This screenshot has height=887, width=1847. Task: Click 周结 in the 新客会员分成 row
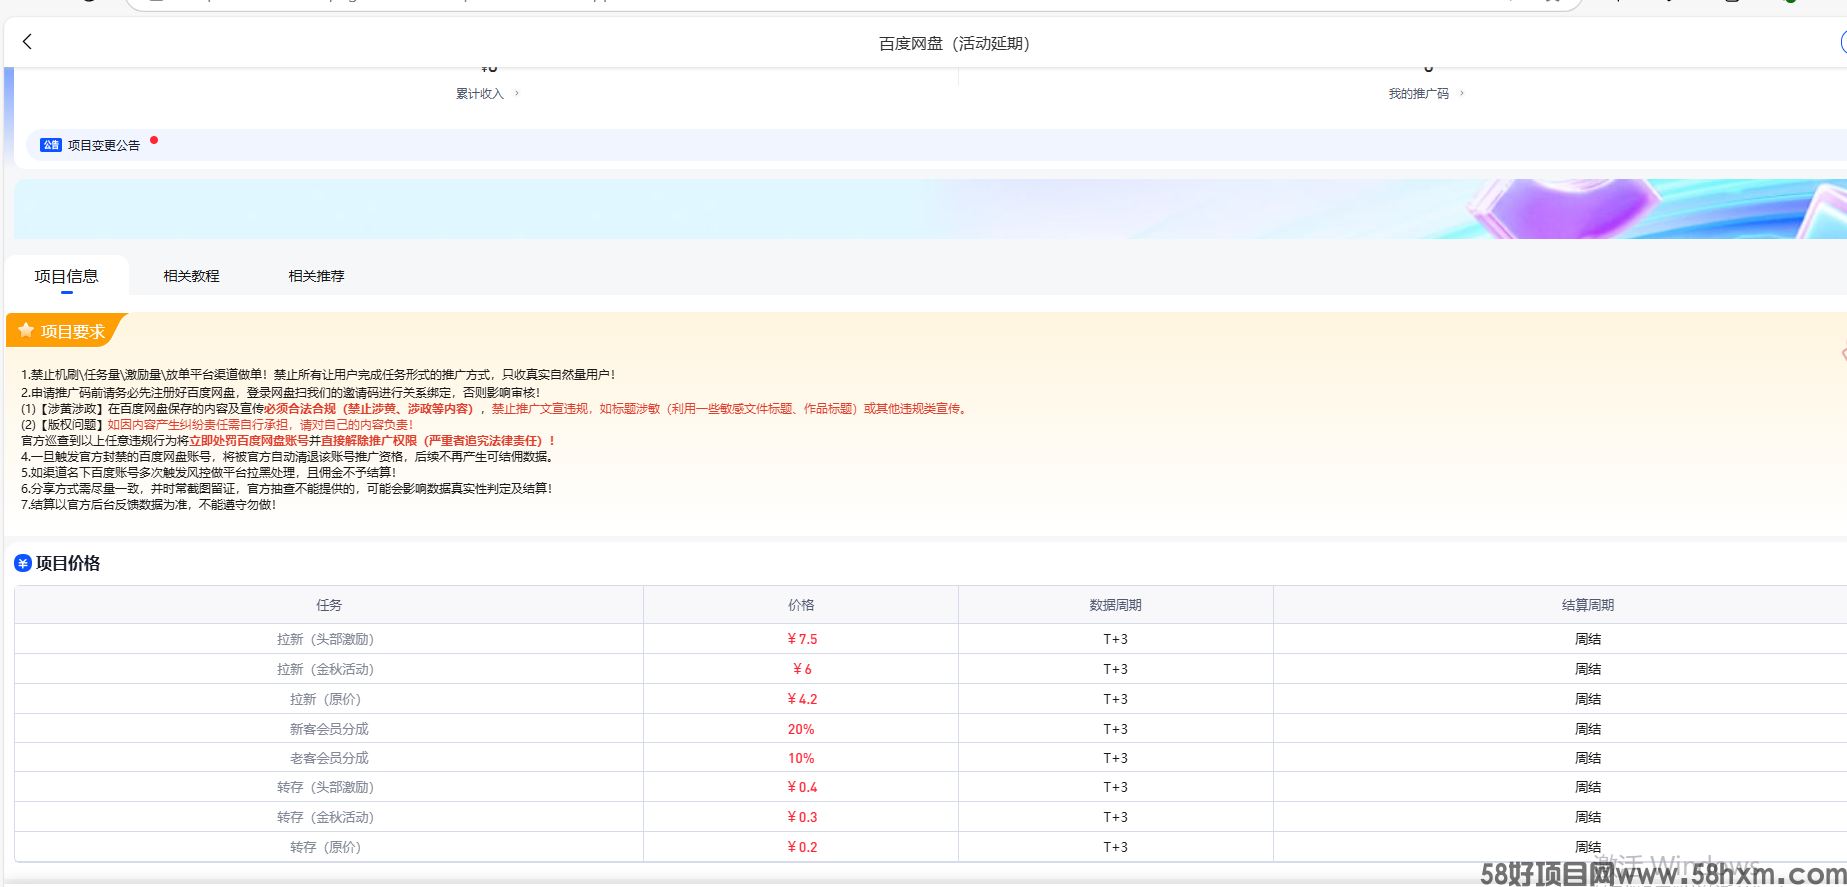(x=1588, y=729)
